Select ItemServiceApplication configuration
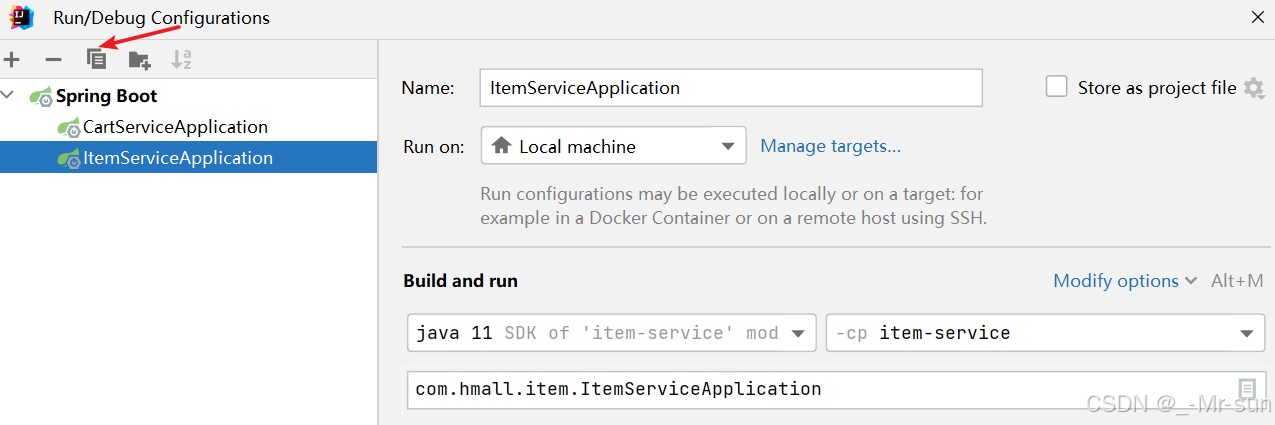The height and width of the screenshot is (425, 1275). click(178, 158)
